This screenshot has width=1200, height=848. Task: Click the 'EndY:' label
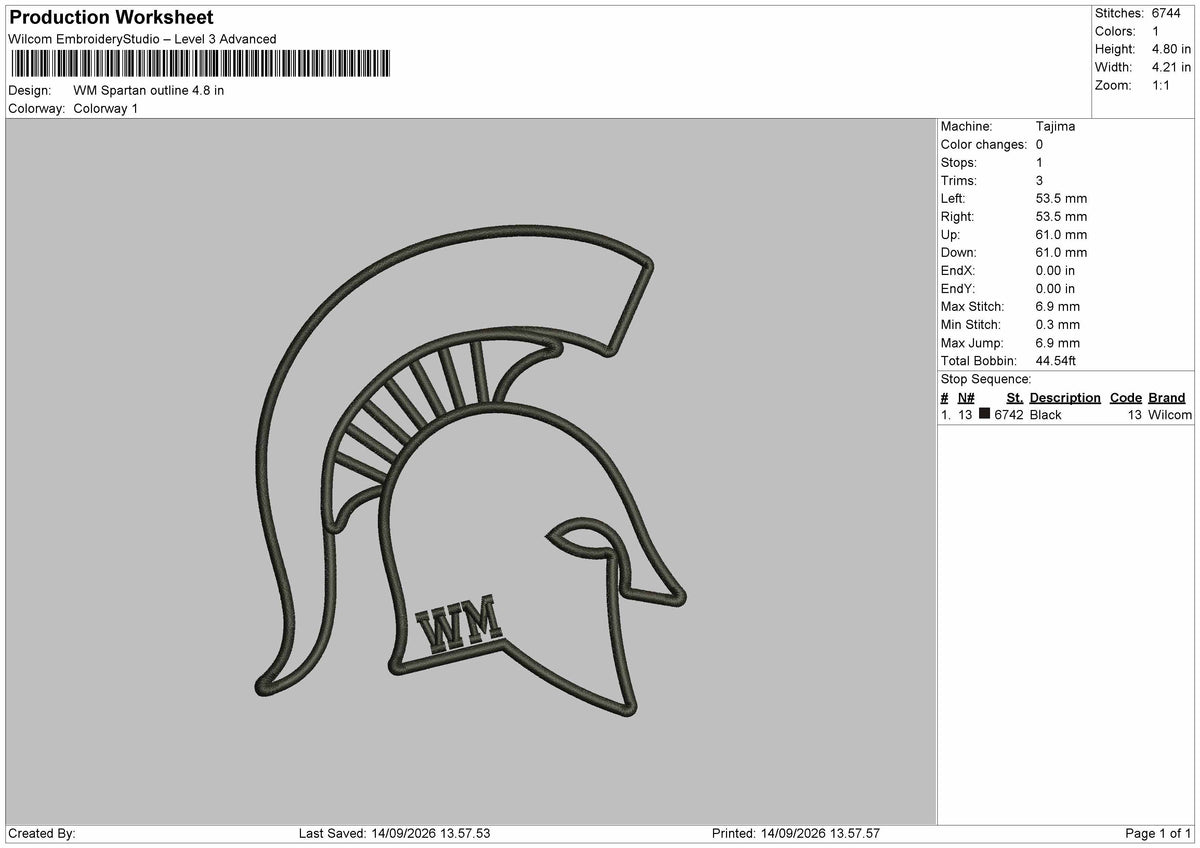click(958, 288)
